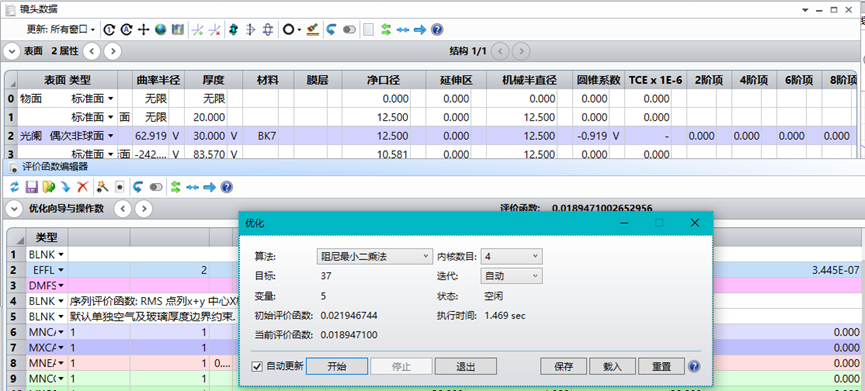Click the black crosshair plus icon in lens toolbar
The width and height of the screenshot is (865, 391).
(143, 30)
